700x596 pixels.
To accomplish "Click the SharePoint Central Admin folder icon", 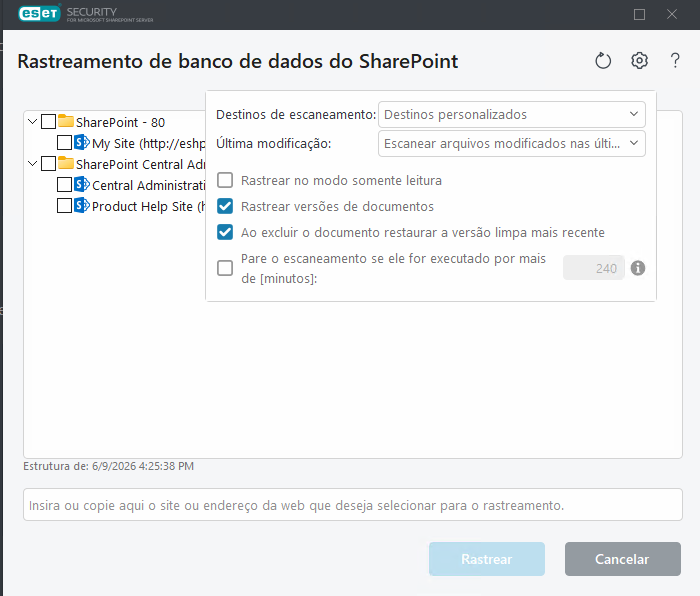I will click(66, 163).
